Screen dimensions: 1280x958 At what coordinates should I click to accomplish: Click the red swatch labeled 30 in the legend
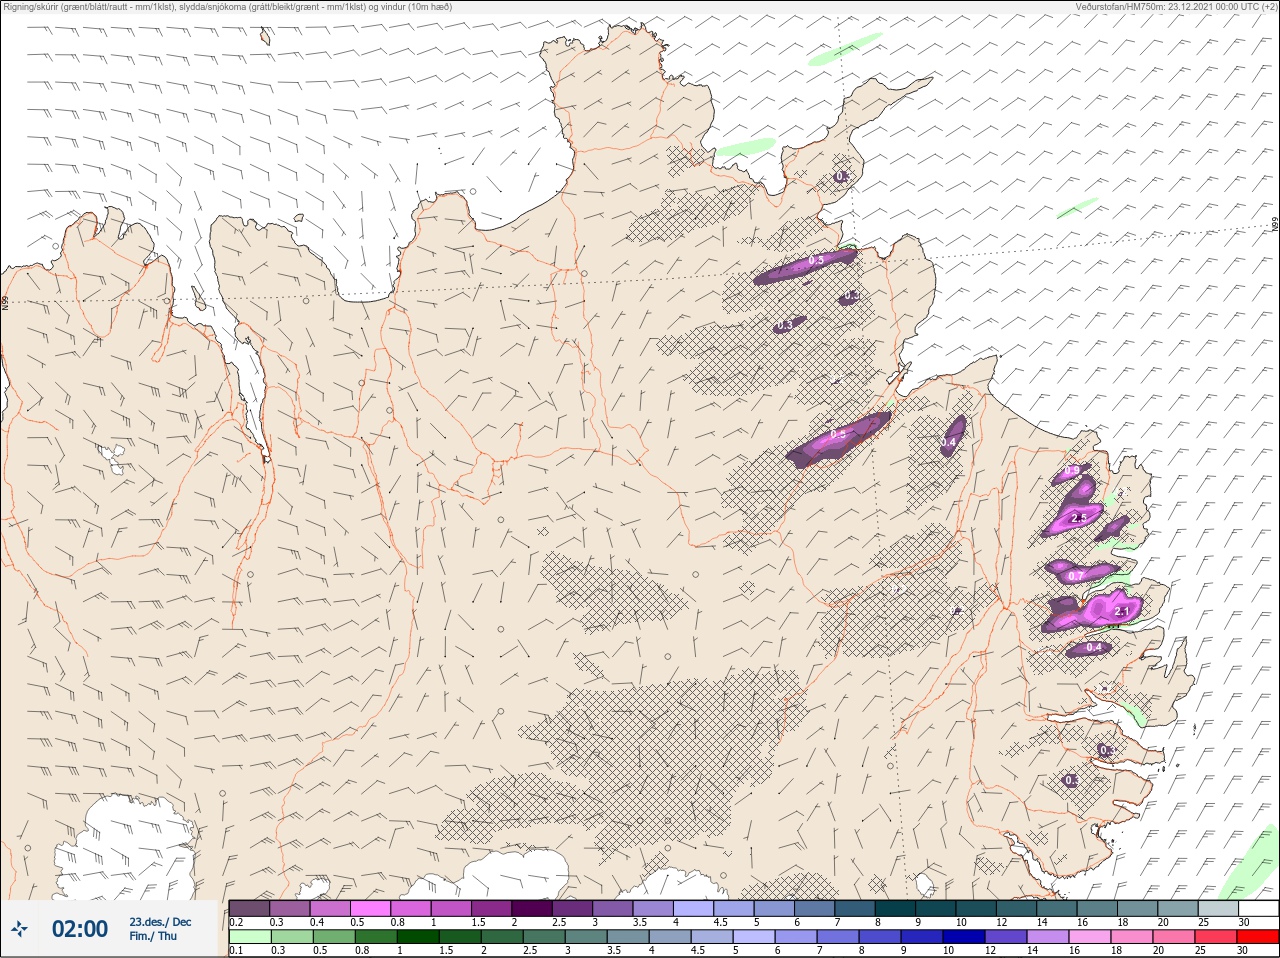1258,937
